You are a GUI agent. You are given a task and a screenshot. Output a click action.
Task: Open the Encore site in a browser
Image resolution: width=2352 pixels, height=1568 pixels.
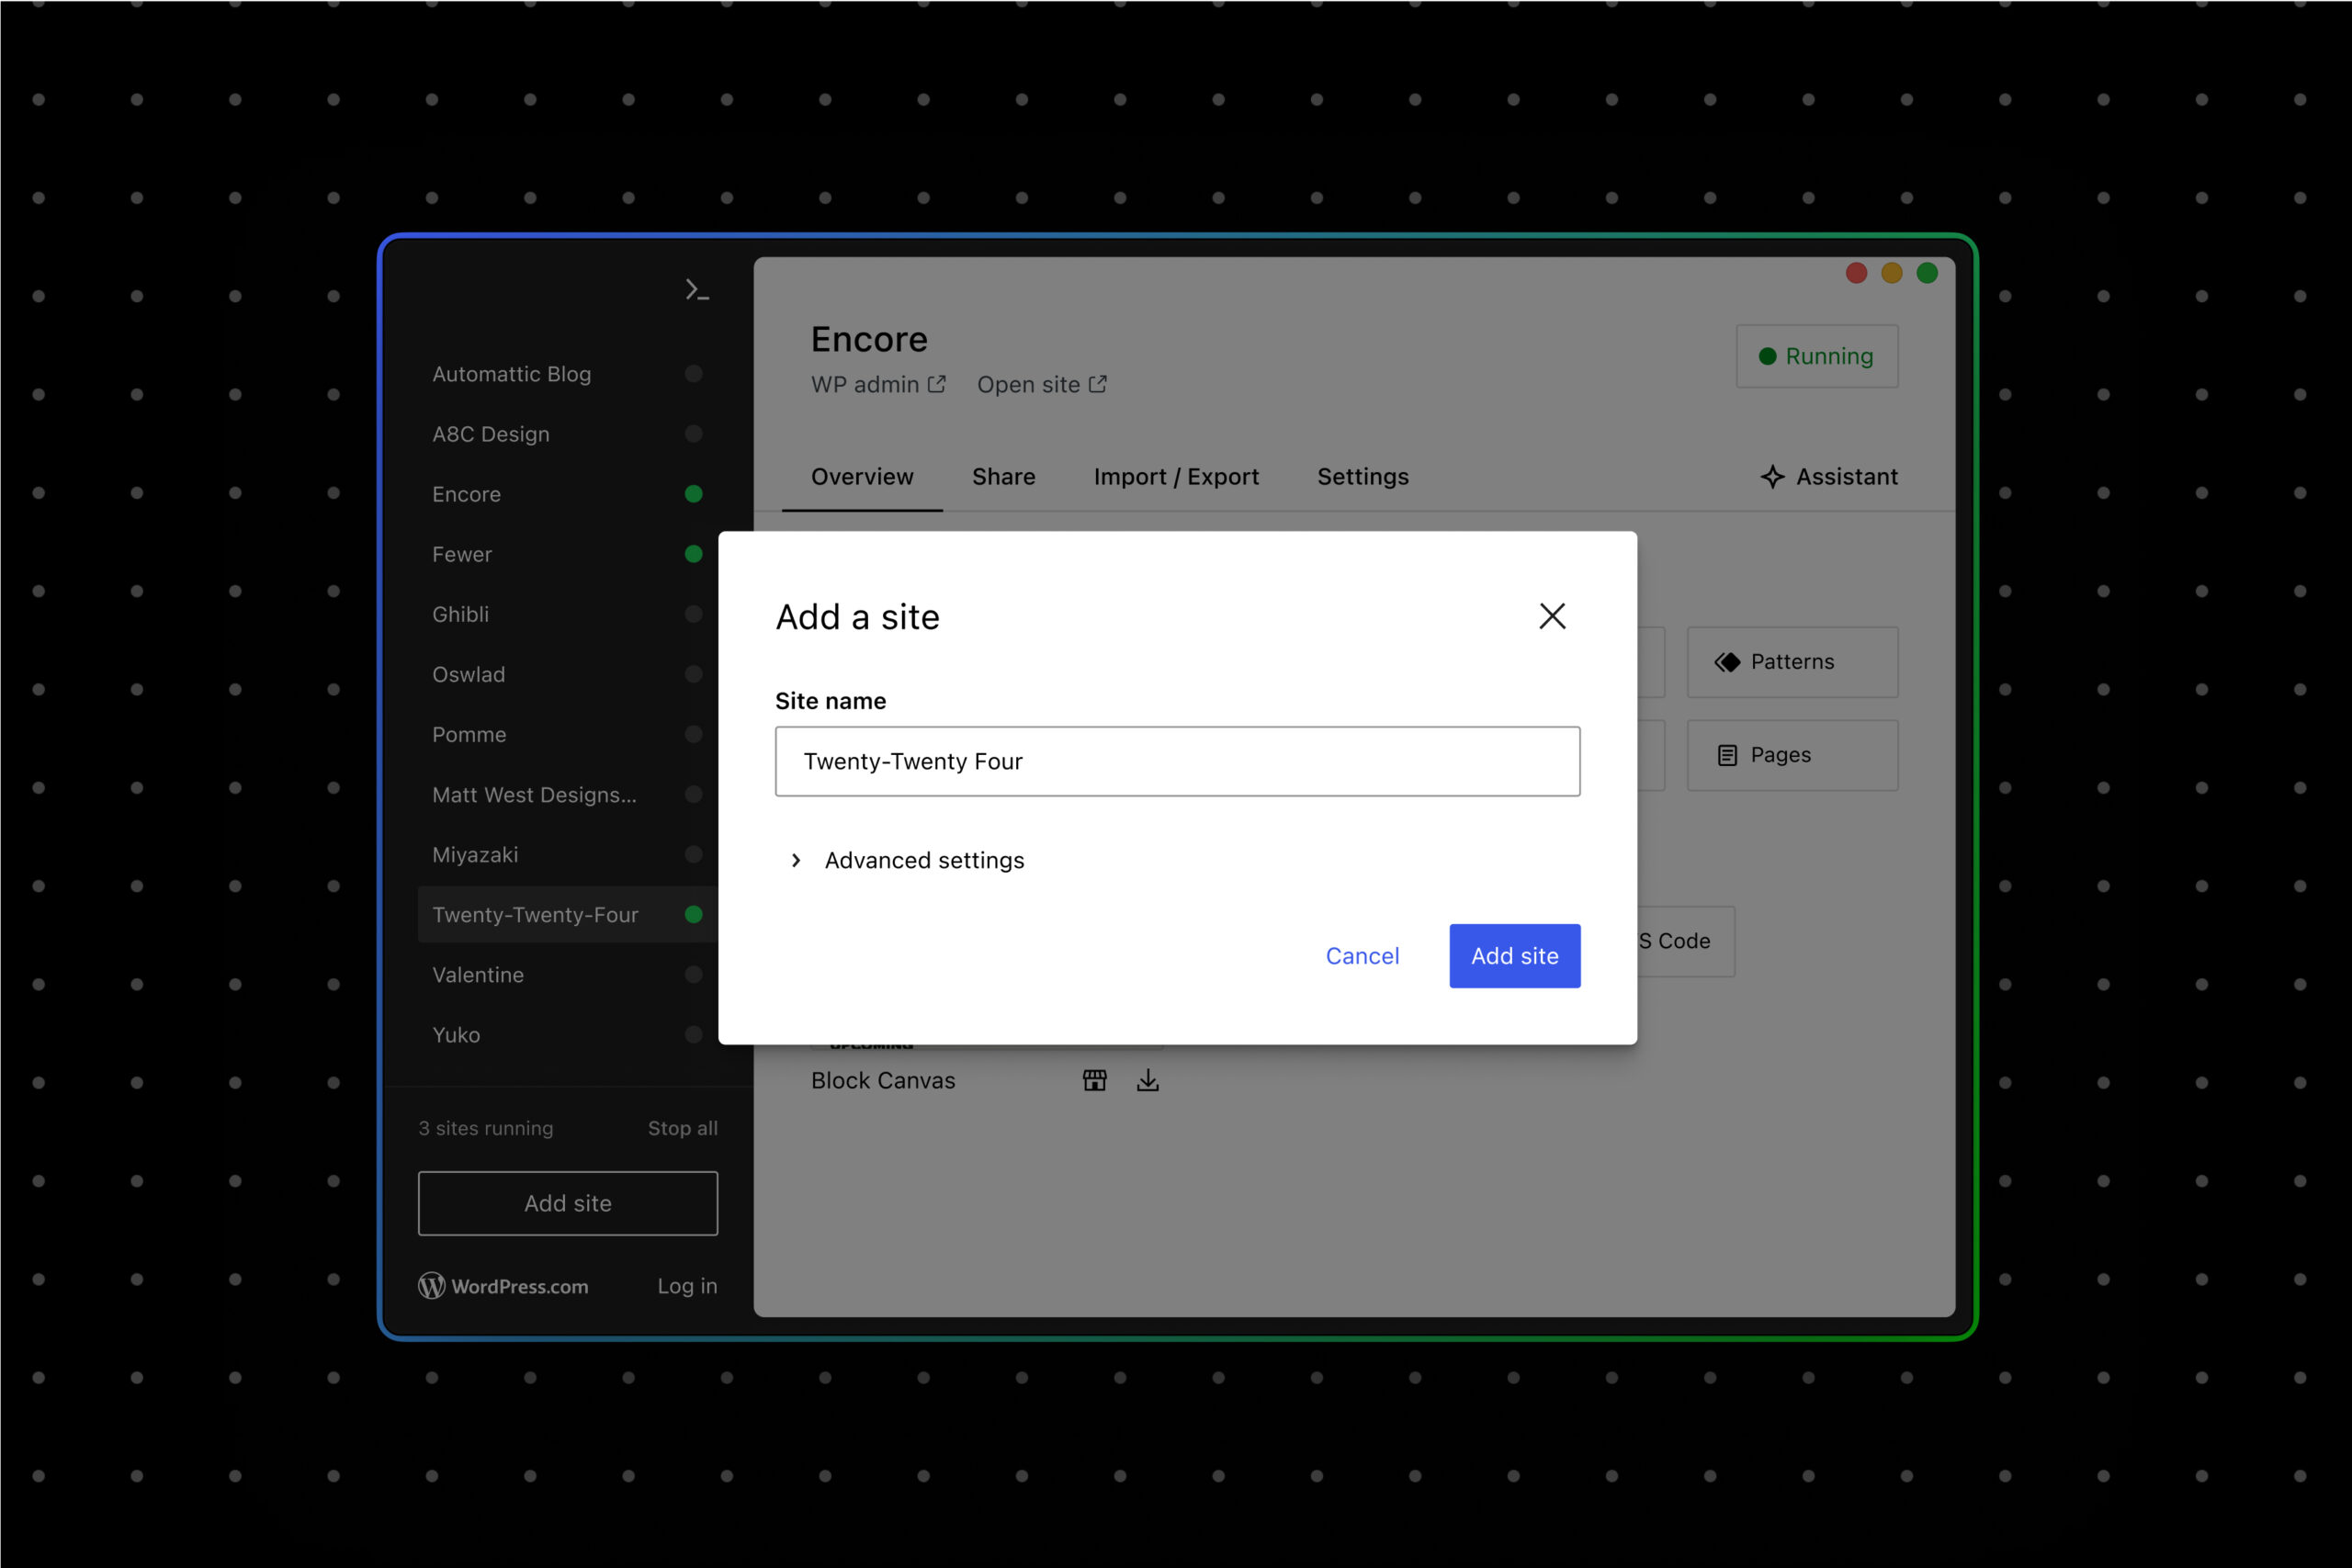point(1042,384)
